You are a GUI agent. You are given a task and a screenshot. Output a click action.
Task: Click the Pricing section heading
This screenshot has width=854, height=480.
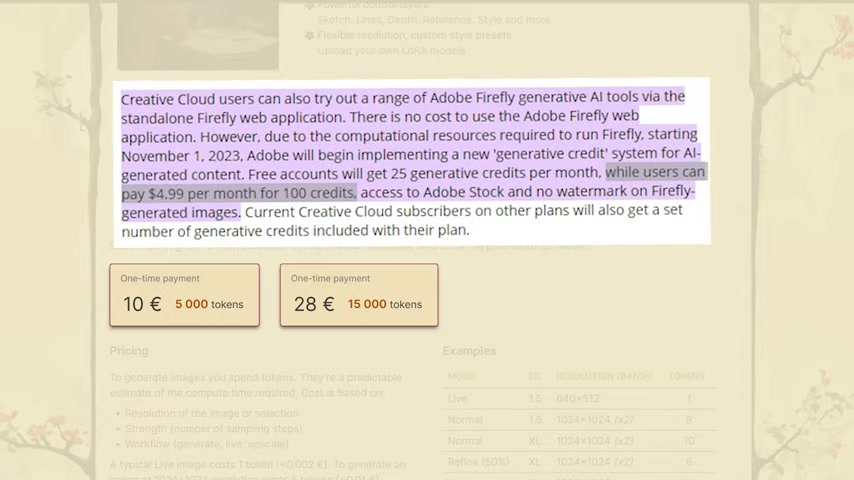[x=129, y=351]
